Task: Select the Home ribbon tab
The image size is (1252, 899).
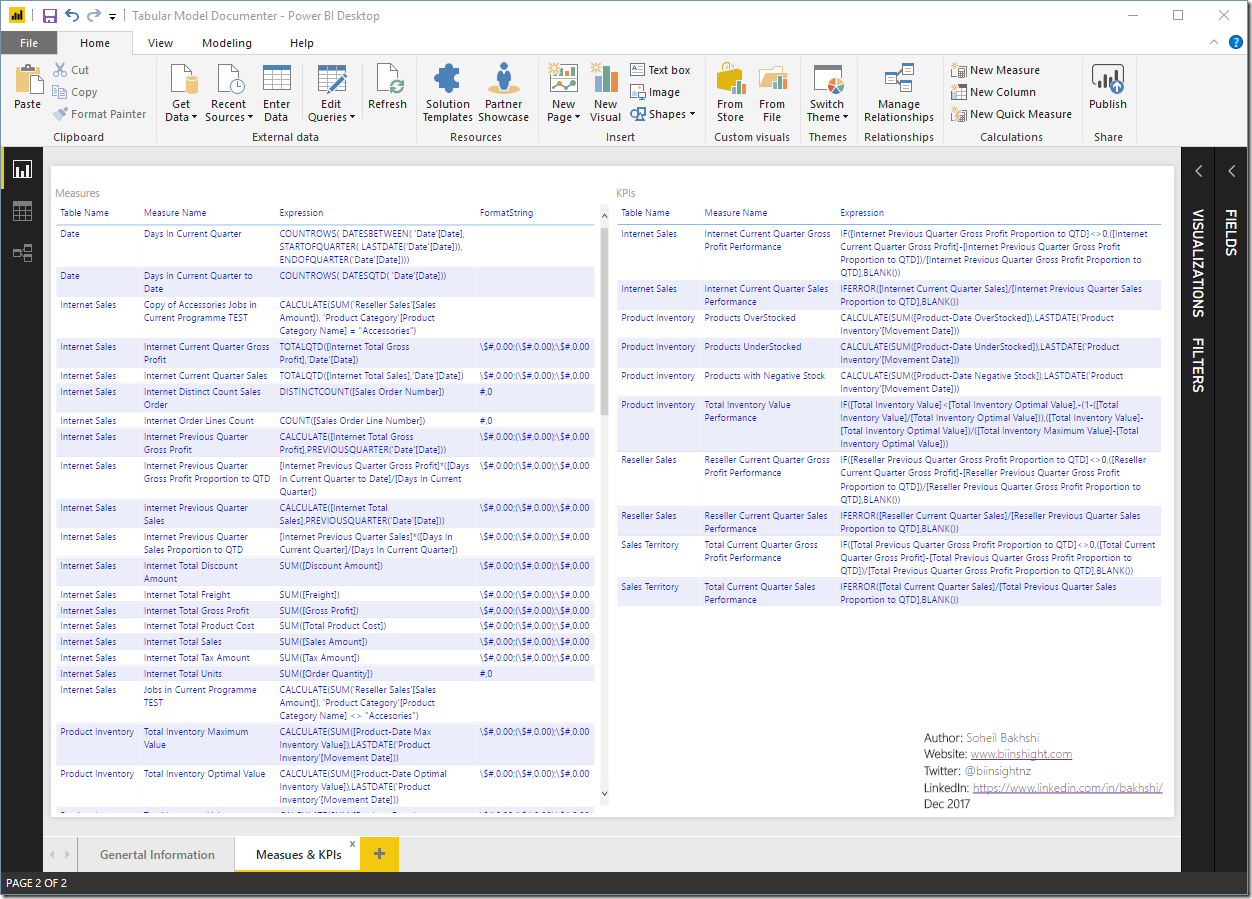Action: coord(95,43)
